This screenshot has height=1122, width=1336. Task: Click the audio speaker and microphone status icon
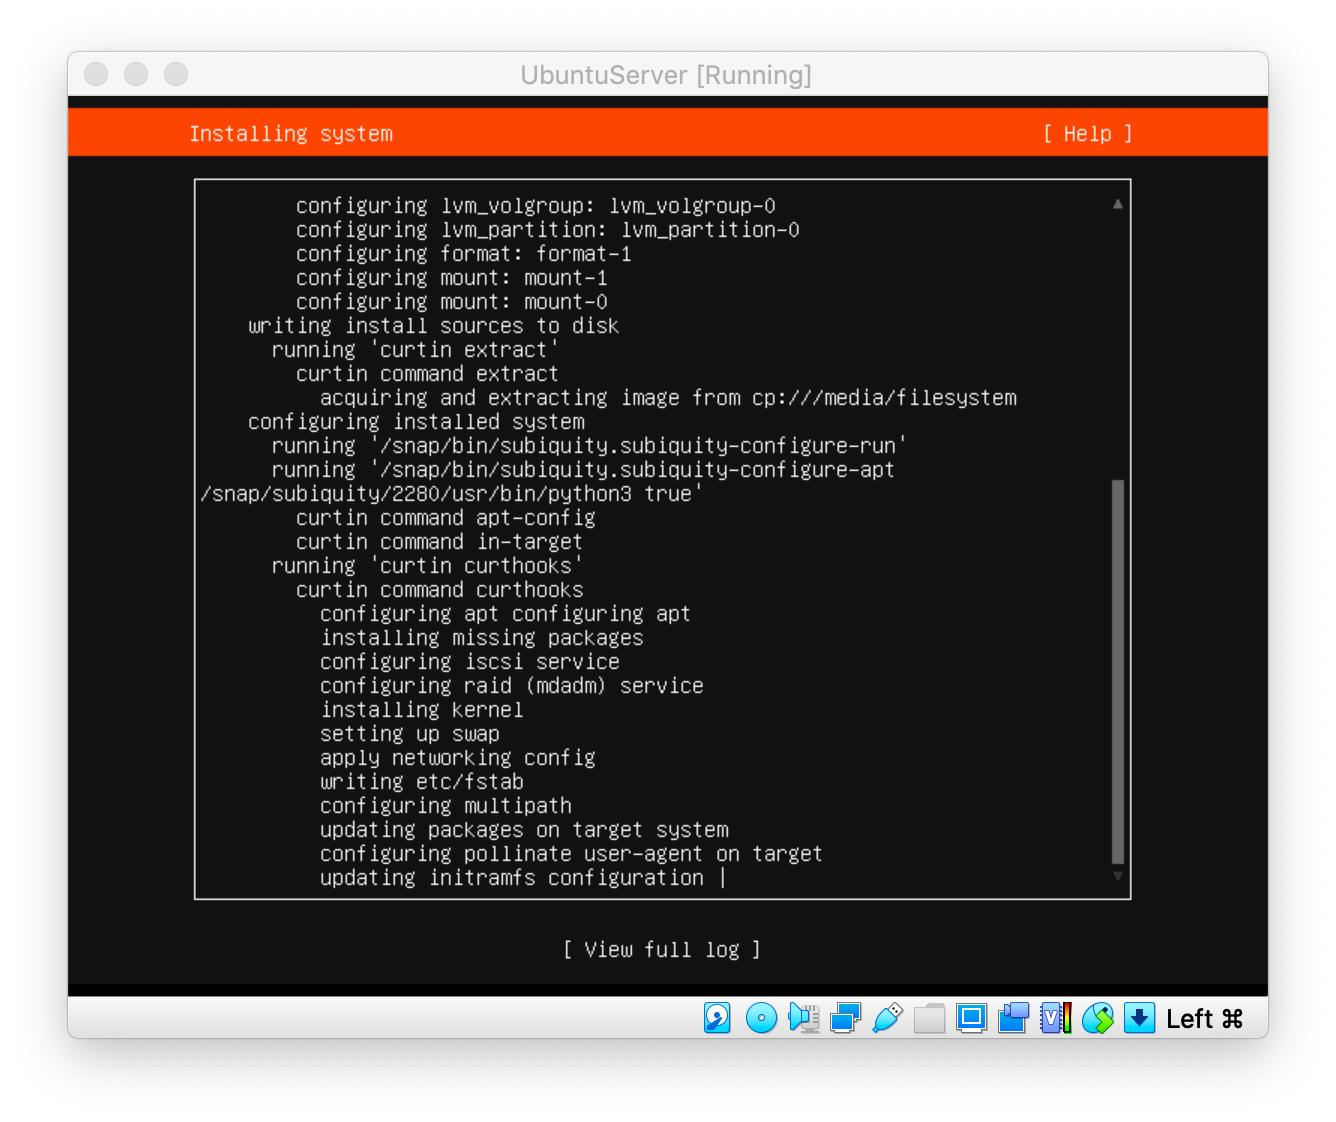coord(804,1018)
